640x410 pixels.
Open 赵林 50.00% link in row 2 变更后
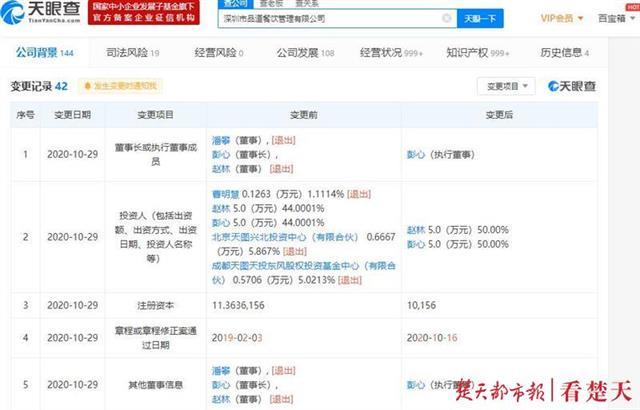click(416, 230)
